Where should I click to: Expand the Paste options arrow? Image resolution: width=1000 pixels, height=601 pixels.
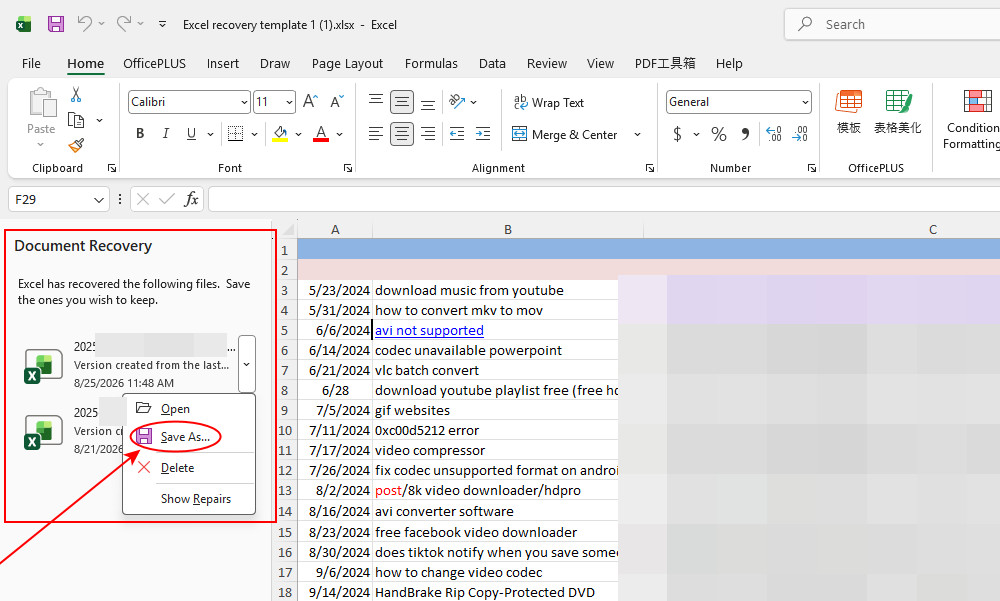pyautogui.click(x=41, y=145)
